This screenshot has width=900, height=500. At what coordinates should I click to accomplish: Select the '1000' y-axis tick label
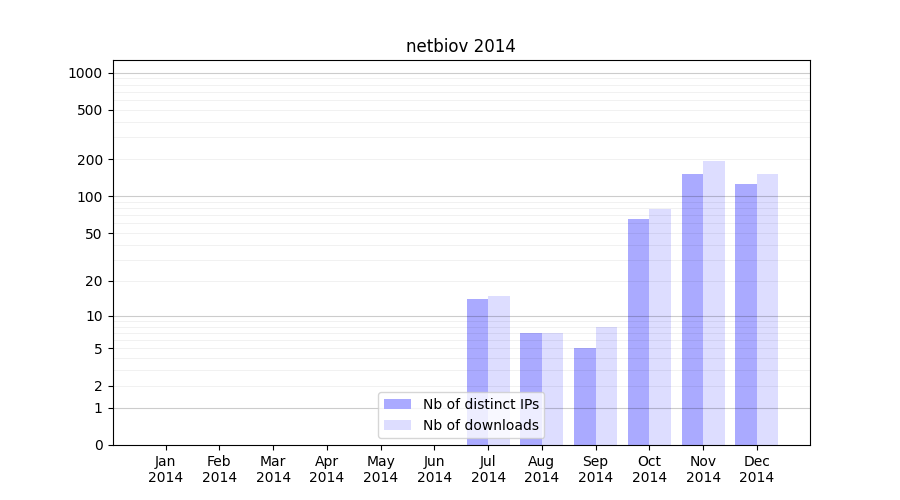click(x=85, y=73)
